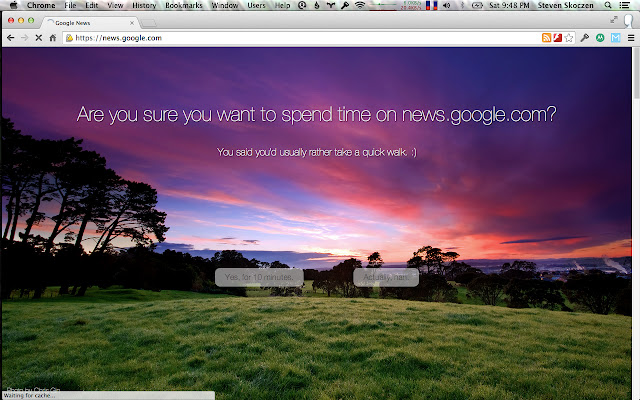Screen dimensions: 640x400
Task: Open the Wi-Fi status menu
Action: pyautogui.click(x=360, y=5)
